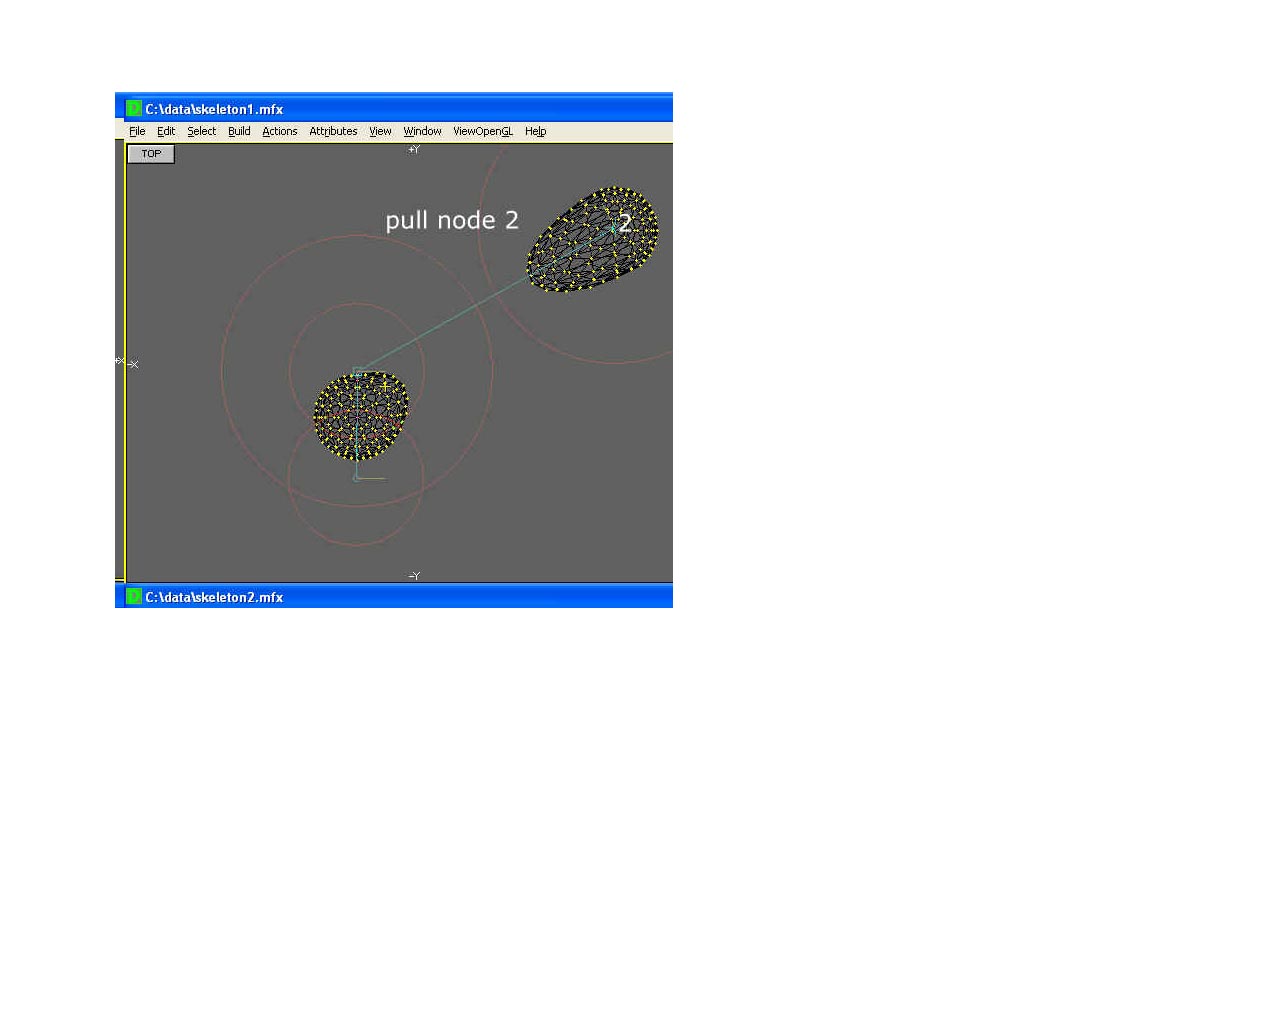This screenshot has width=1280, height=1024.
Task: Click the lower mesh blob
Action: pyautogui.click(x=361, y=415)
